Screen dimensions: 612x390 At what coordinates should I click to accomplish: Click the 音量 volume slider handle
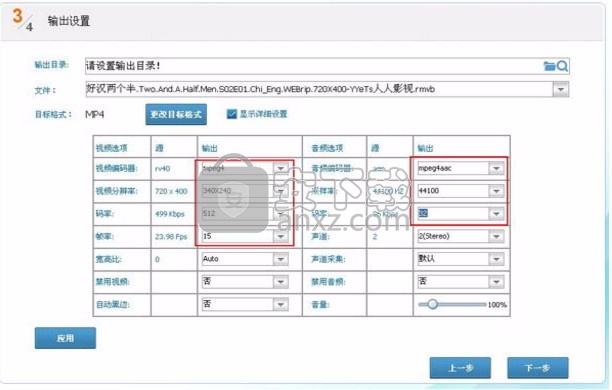click(432, 304)
